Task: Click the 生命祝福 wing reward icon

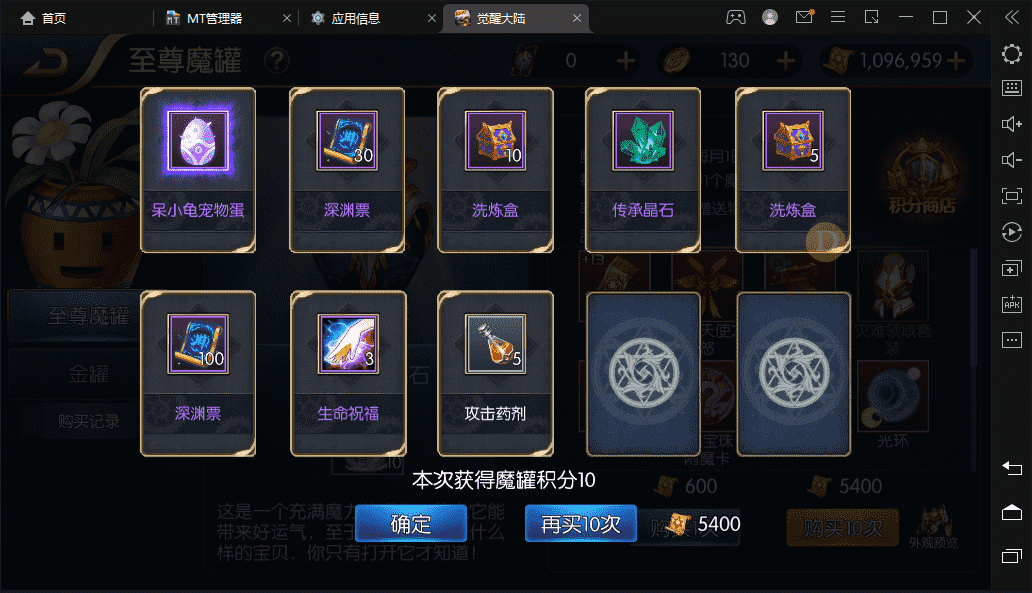Action: (348, 344)
